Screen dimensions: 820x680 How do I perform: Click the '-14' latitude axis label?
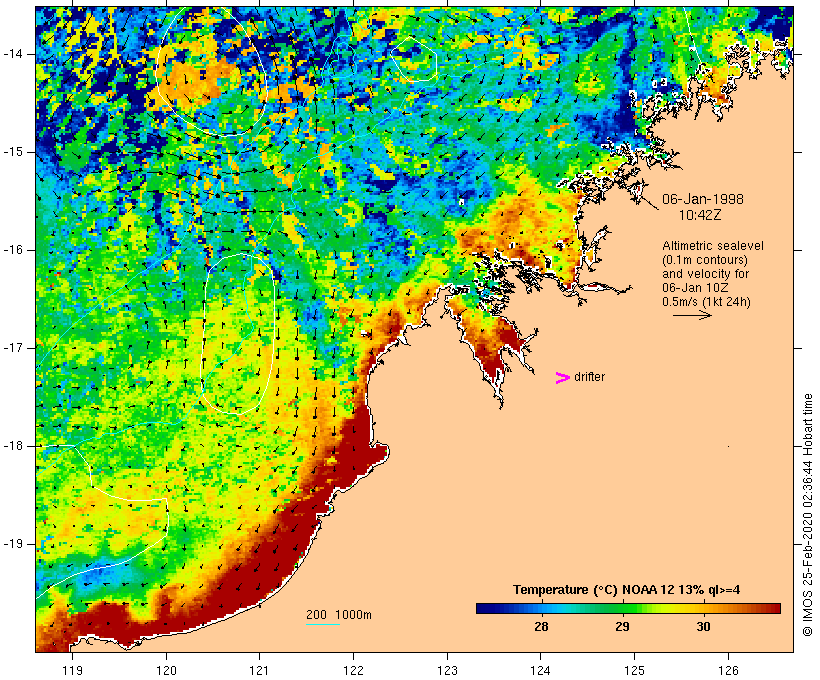coord(13,54)
